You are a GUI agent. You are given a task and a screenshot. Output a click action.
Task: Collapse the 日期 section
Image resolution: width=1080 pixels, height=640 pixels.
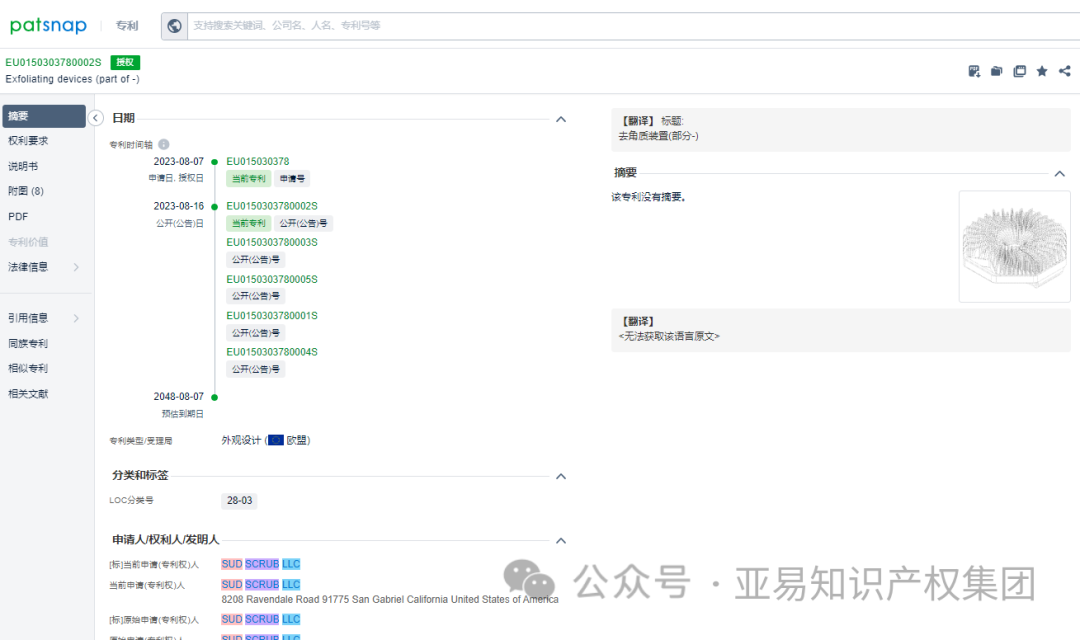(x=561, y=118)
